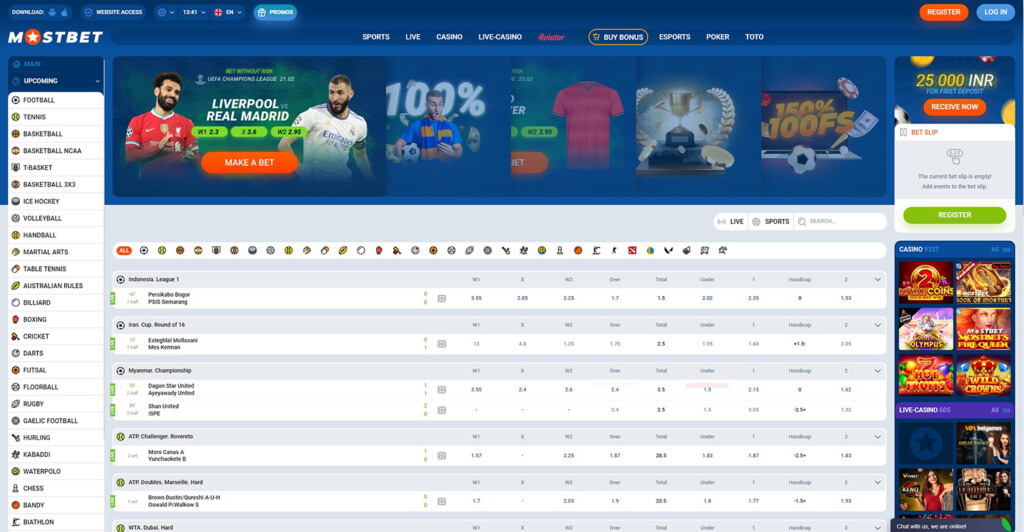Select Ice Hockey in the sidebar
Image resolution: width=1024 pixels, height=532 pixels.
(41, 201)
